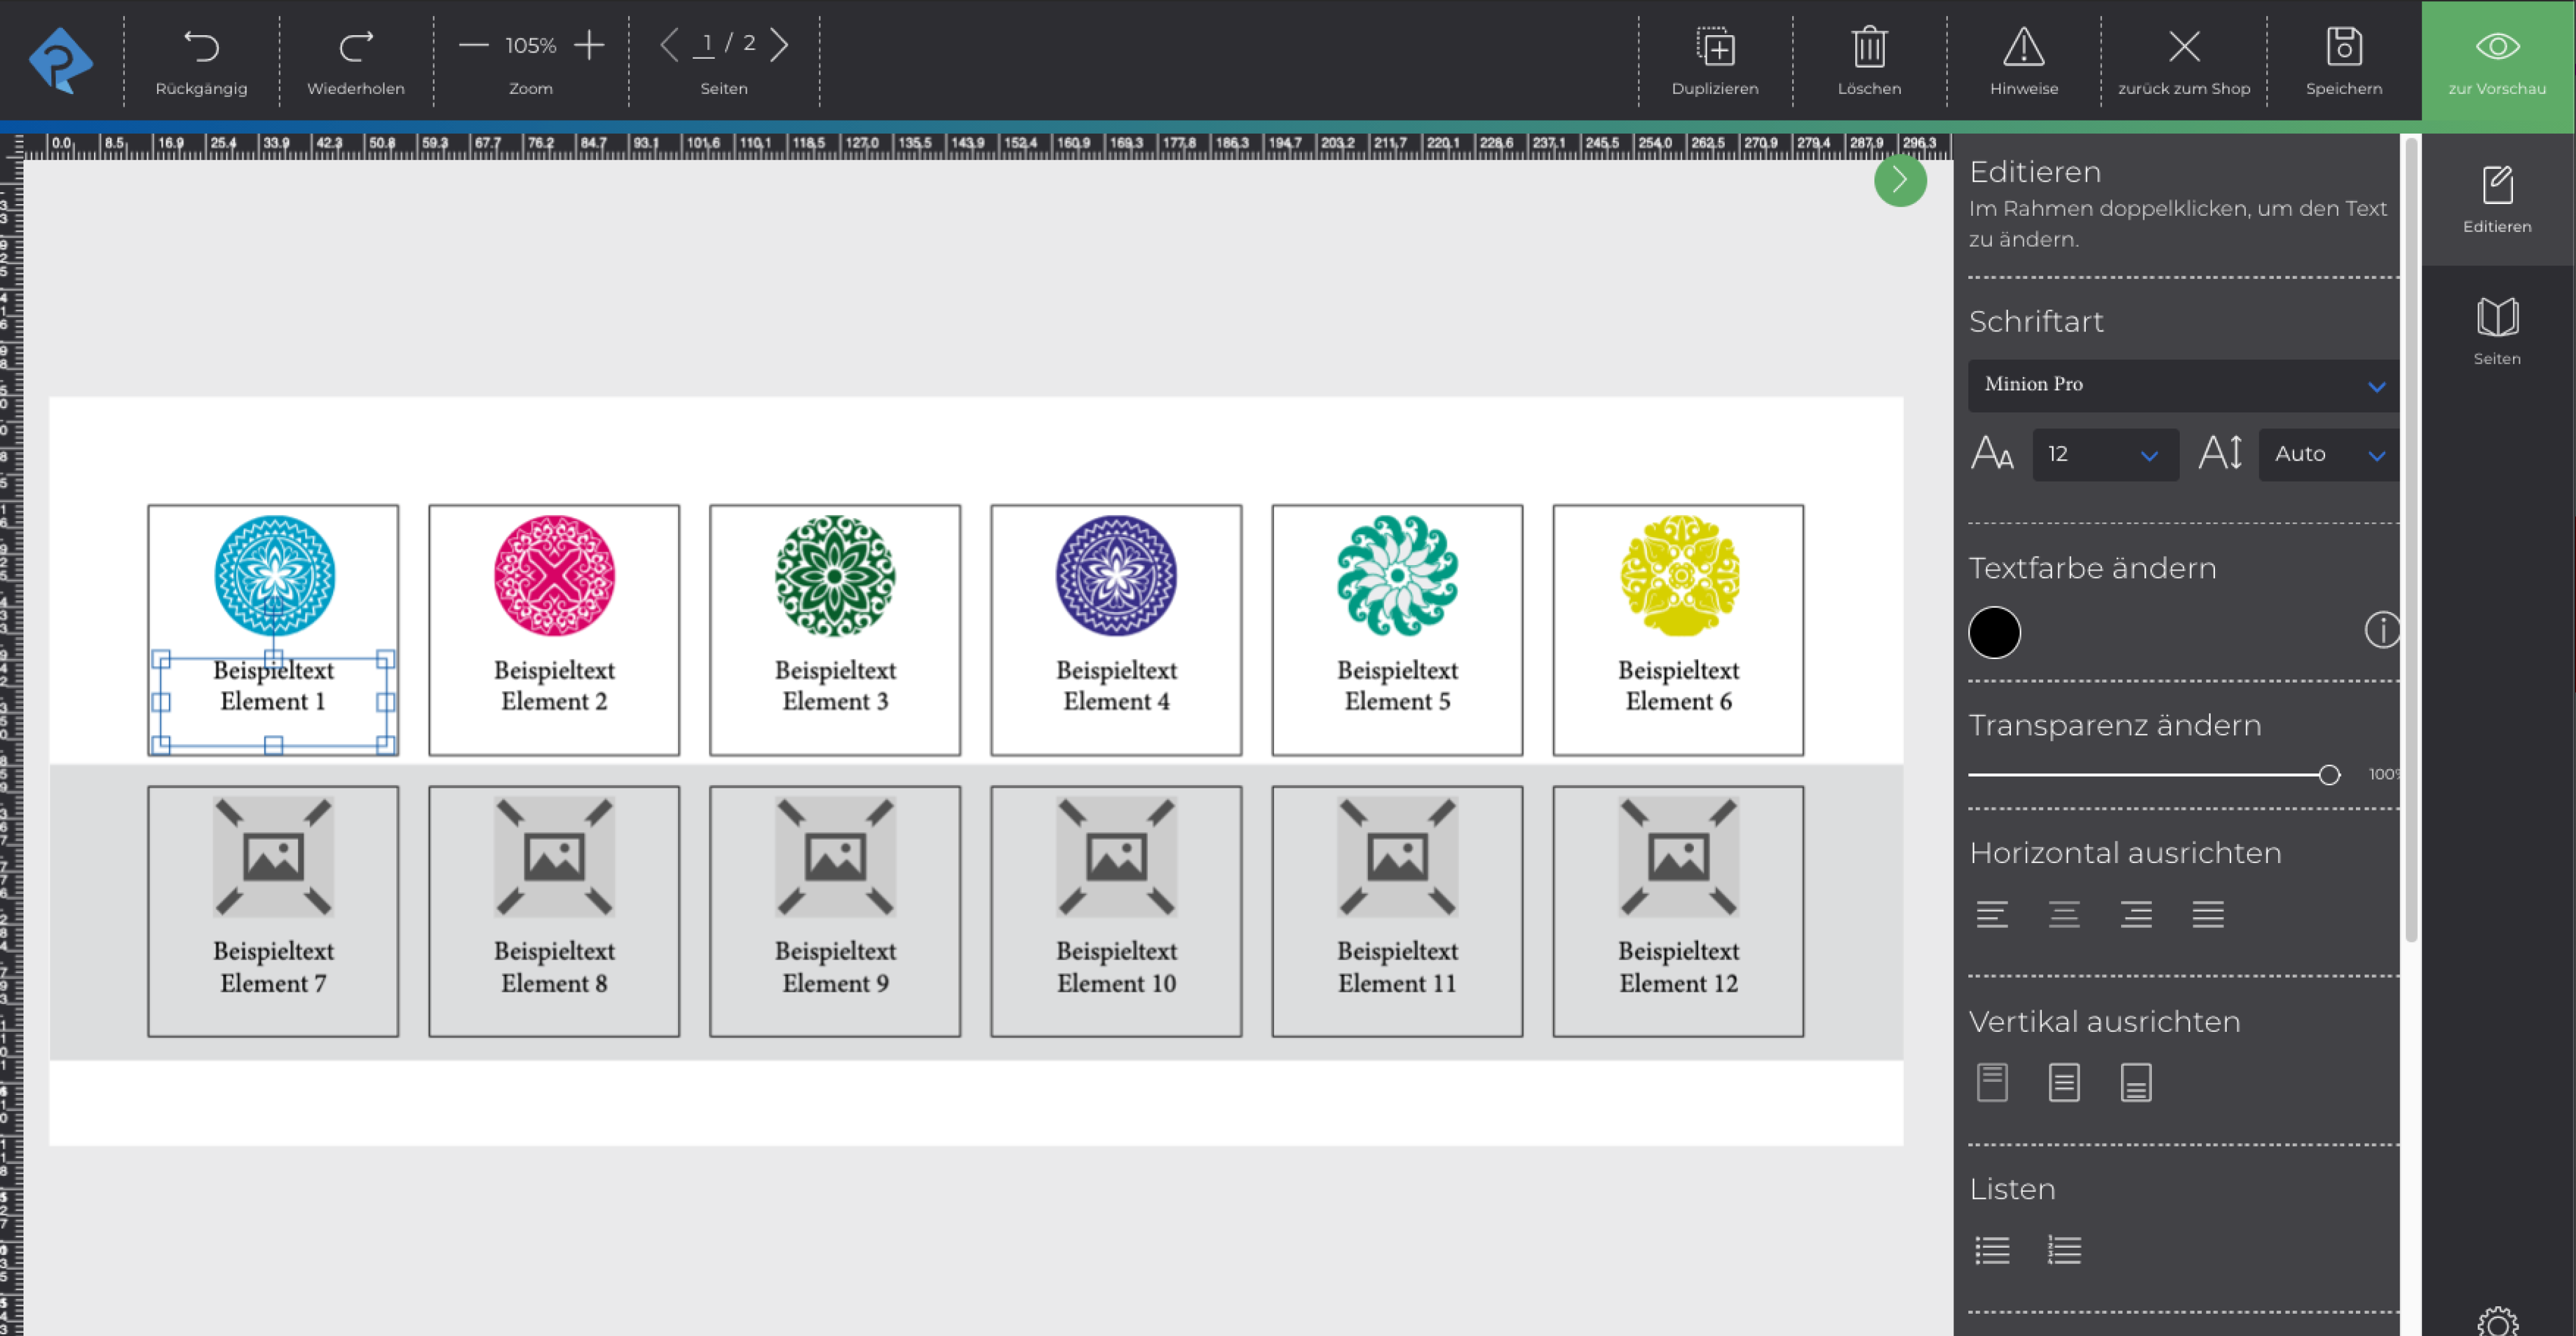Open the Editieren sidebar tab
2576x1336 pixels.
click(2497, 199)
